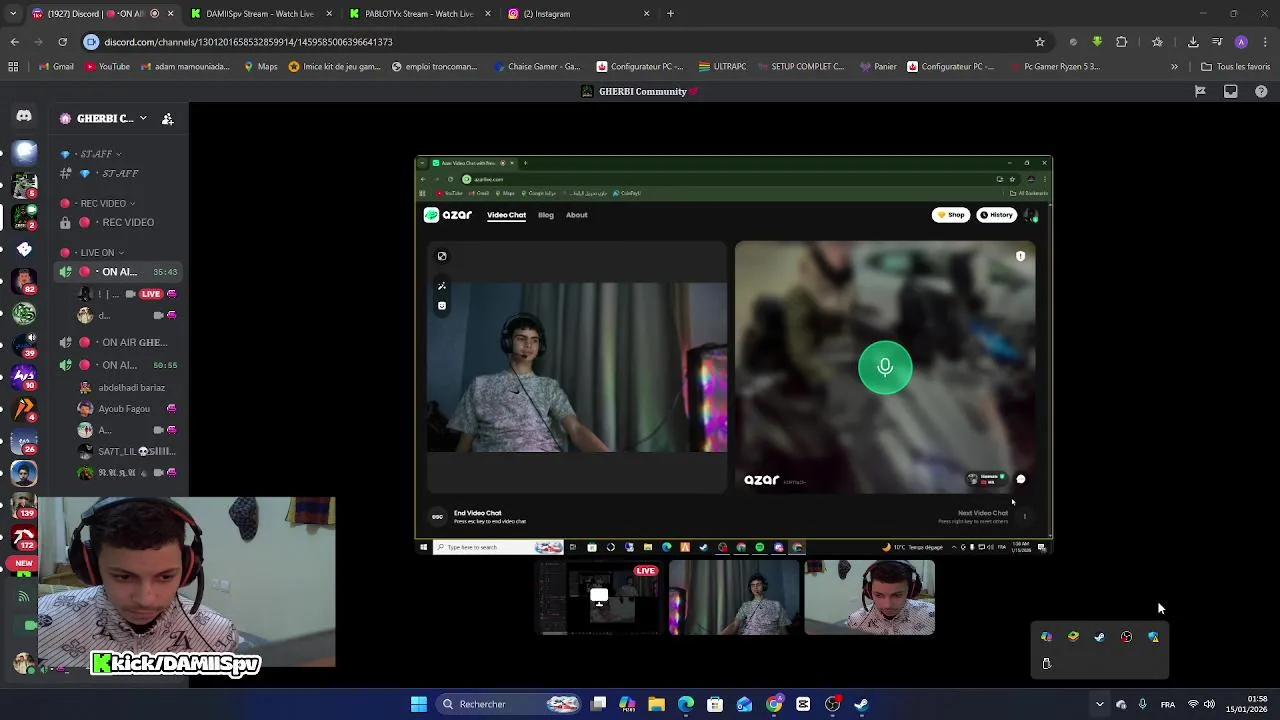
Task: Switch to the DAMIISpv Stream tab
Action: tap(260, 14)
